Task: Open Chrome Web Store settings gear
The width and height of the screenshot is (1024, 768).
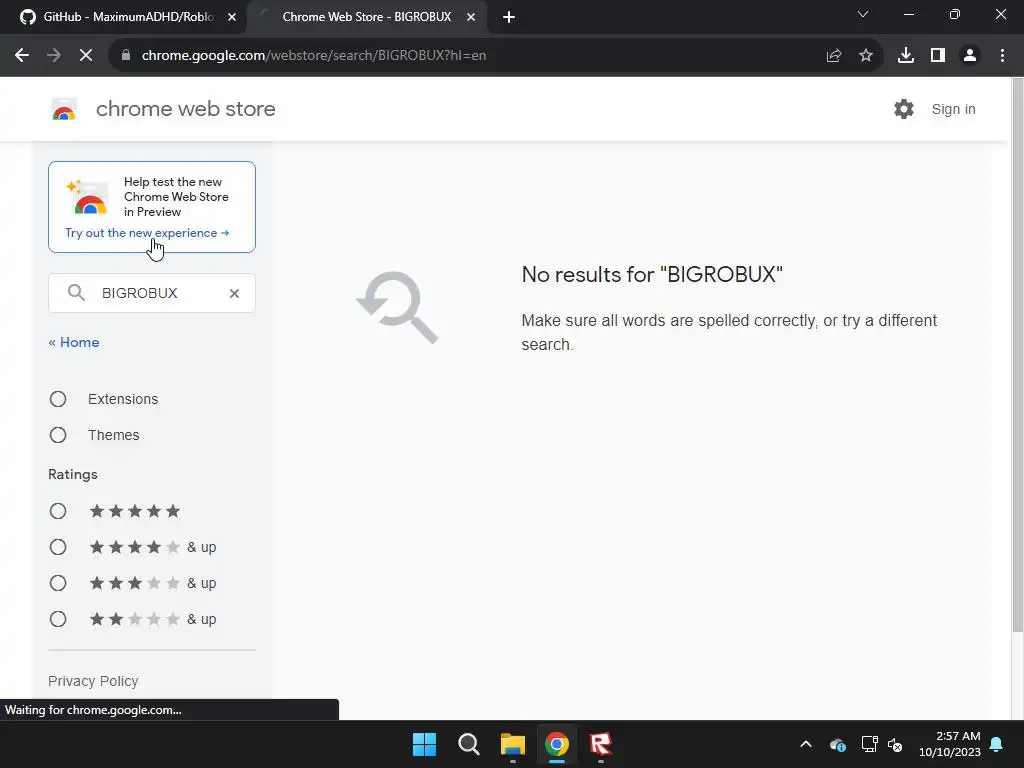Action: (x=904, y=109)
